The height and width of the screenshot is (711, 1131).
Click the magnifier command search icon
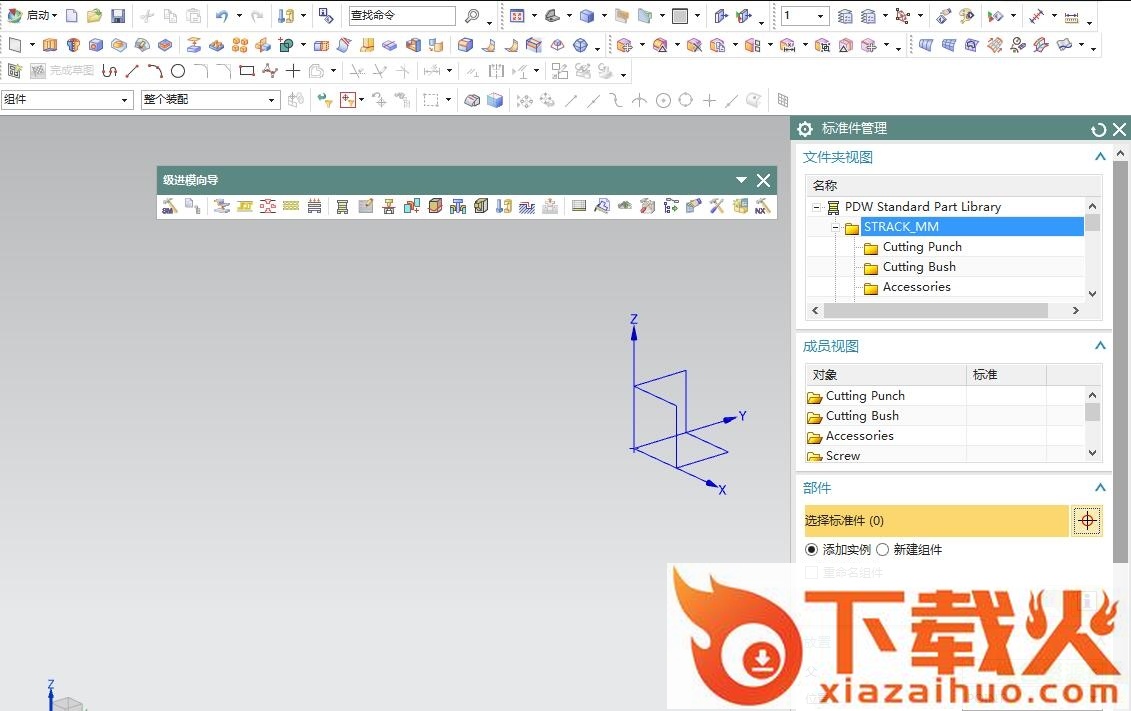(x=472, y=16)
